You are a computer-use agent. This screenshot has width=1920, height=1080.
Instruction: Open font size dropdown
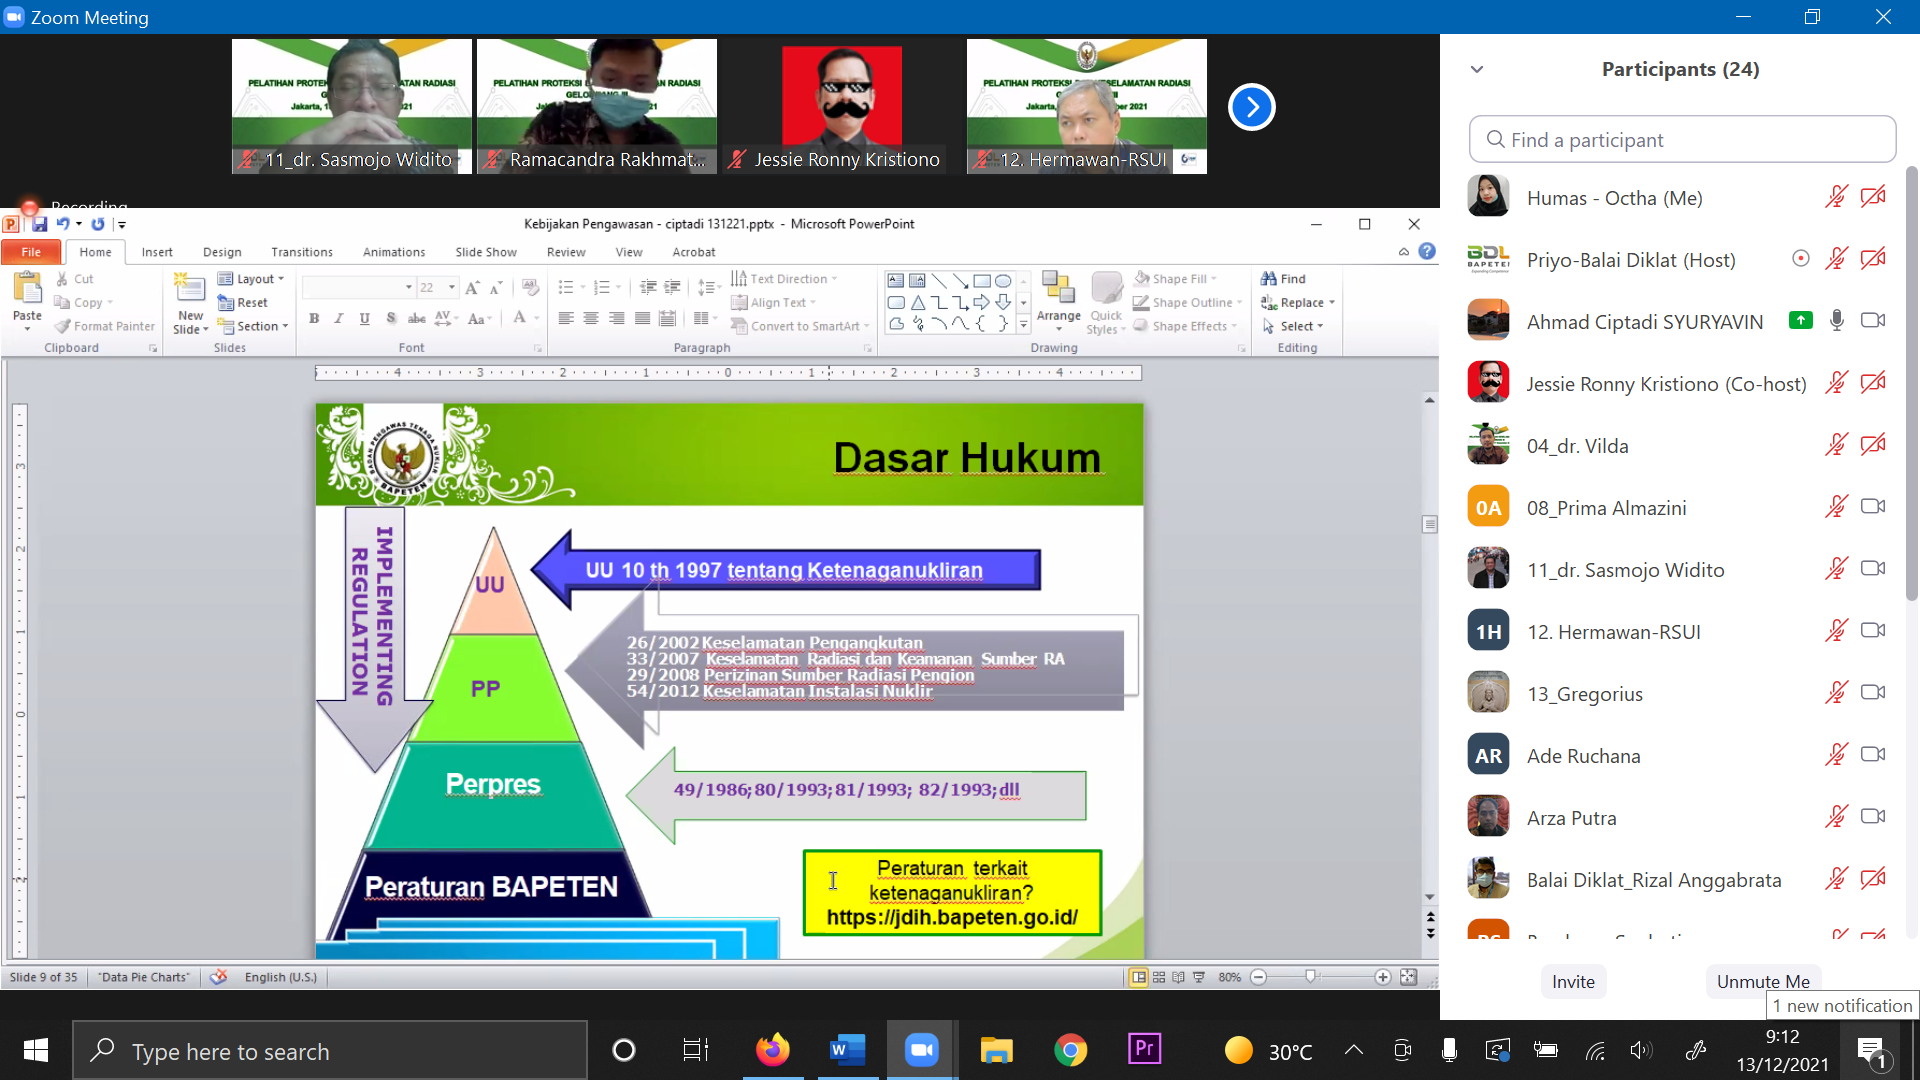[452, 288]
